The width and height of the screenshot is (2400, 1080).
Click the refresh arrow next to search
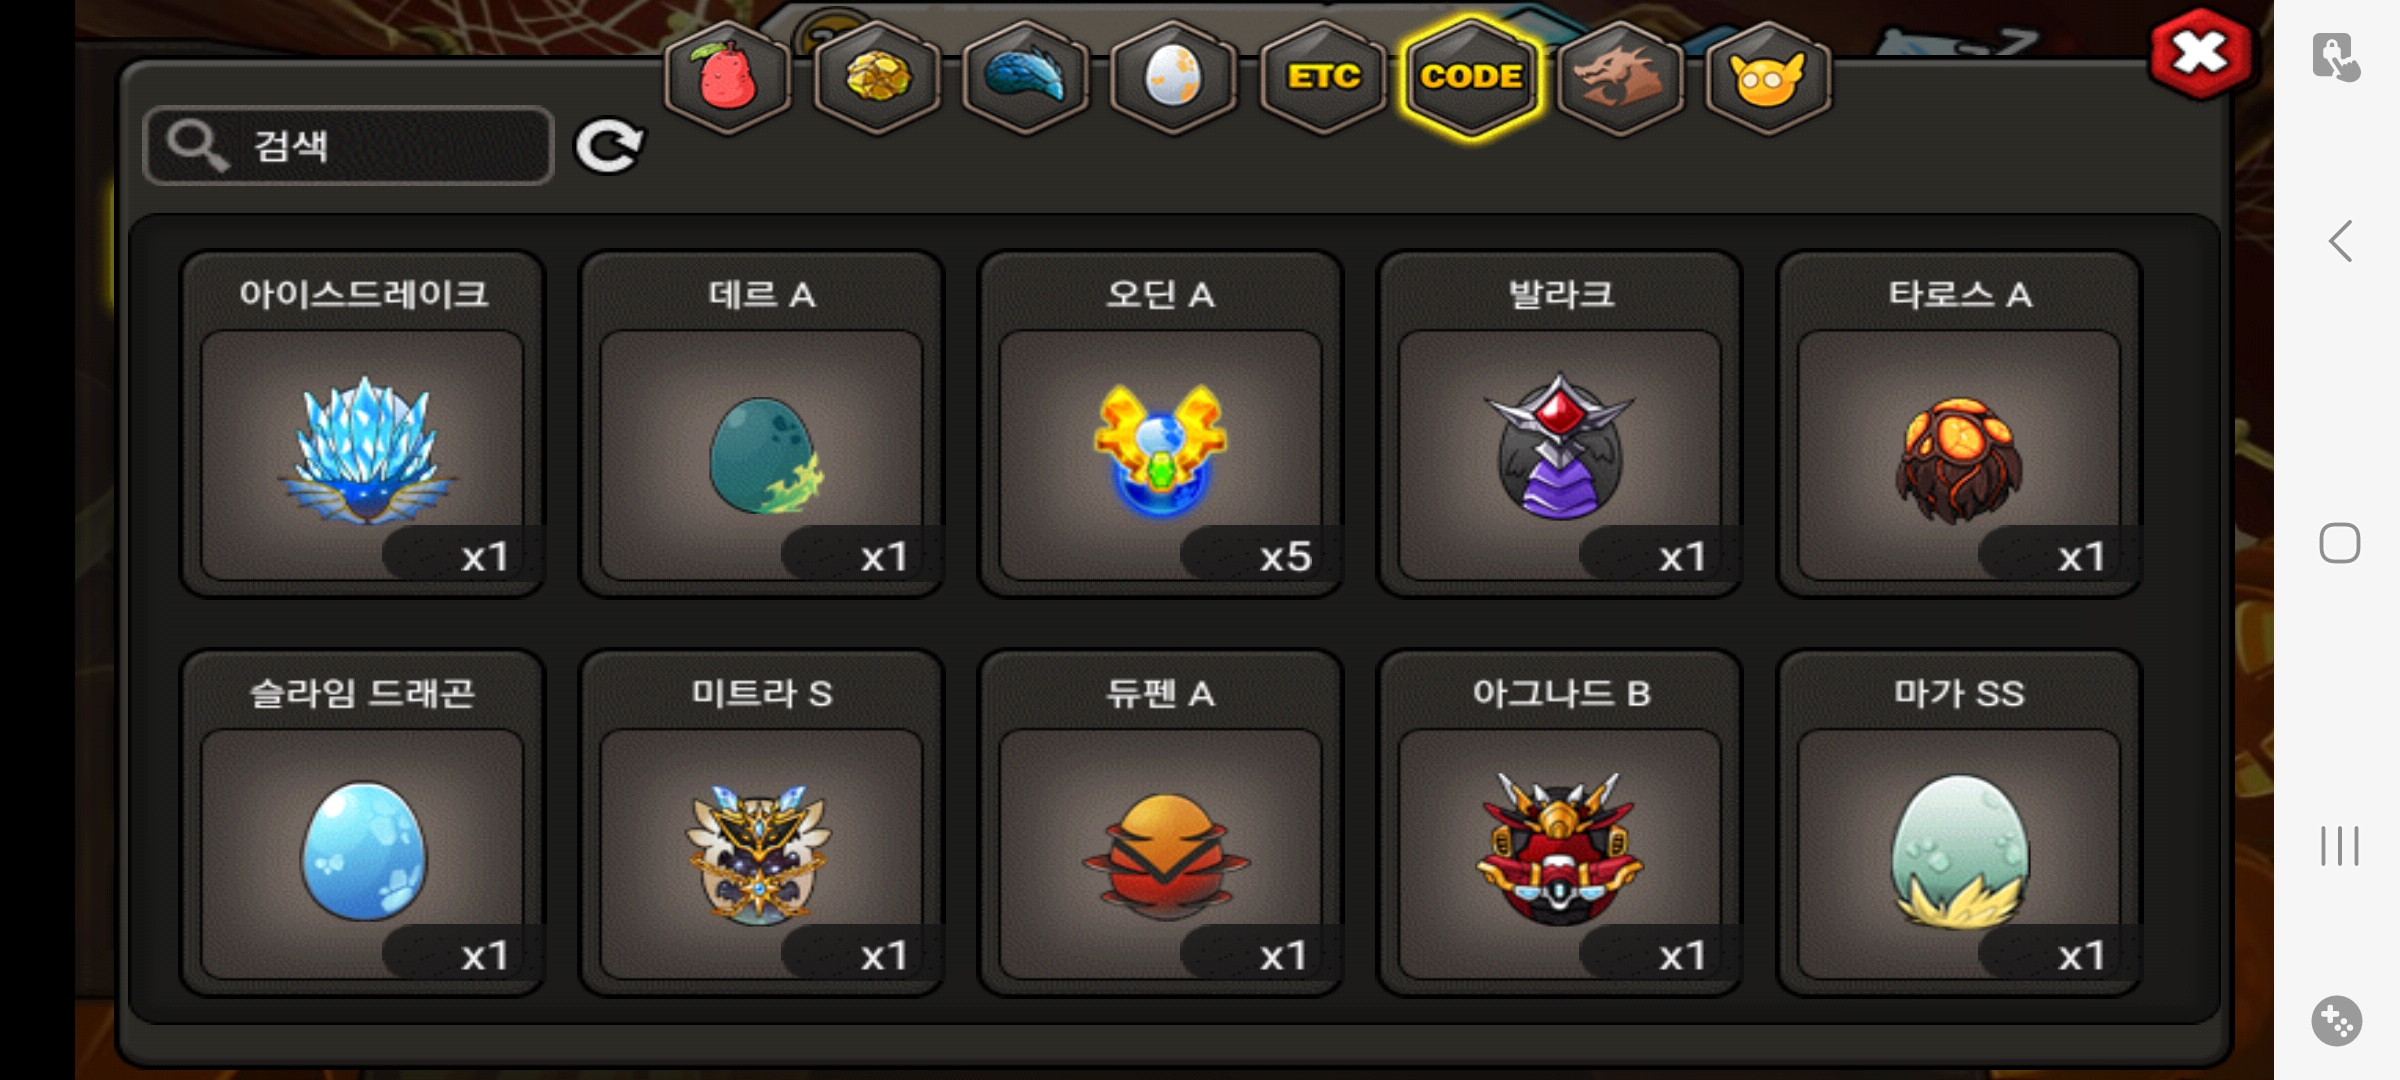tap(609, 146)
